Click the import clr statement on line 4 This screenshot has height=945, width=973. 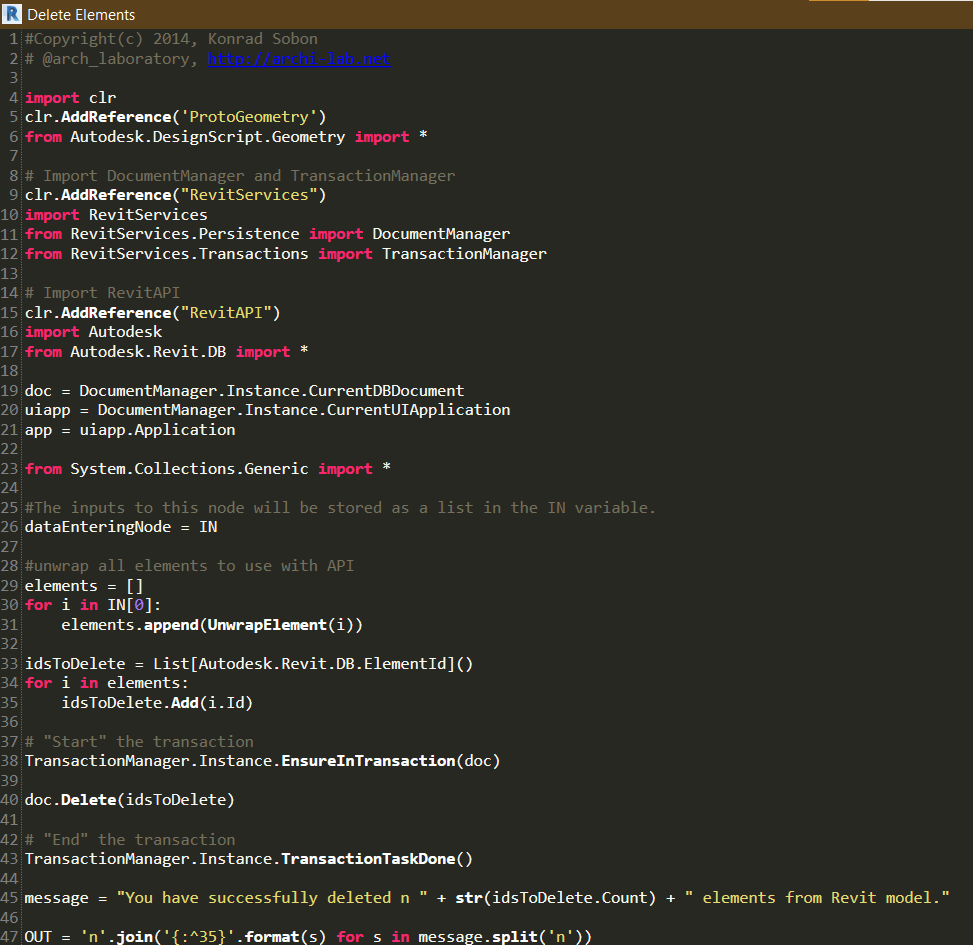coord(68,97)
